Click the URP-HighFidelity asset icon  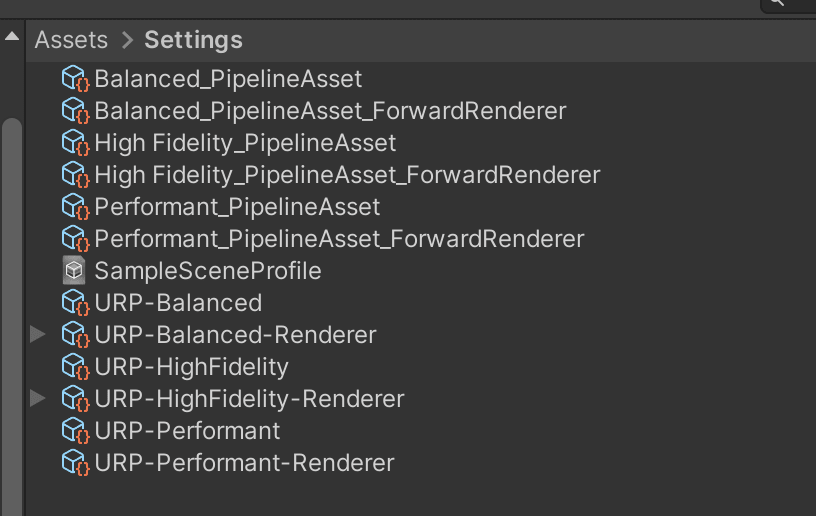point(75,367)
